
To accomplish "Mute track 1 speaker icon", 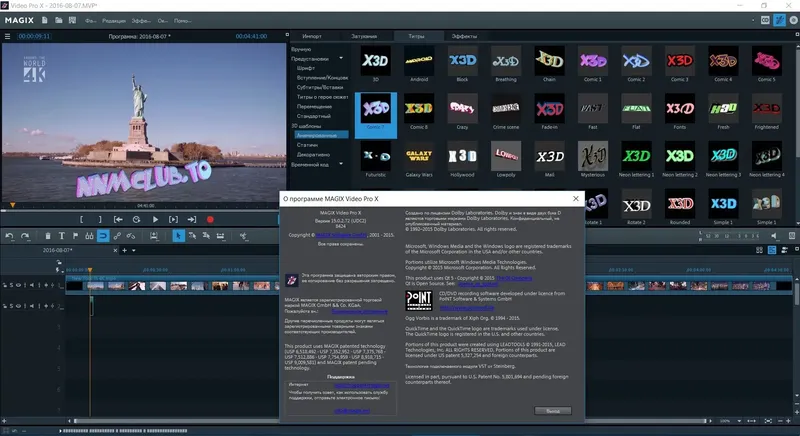I will coord(32,285).
